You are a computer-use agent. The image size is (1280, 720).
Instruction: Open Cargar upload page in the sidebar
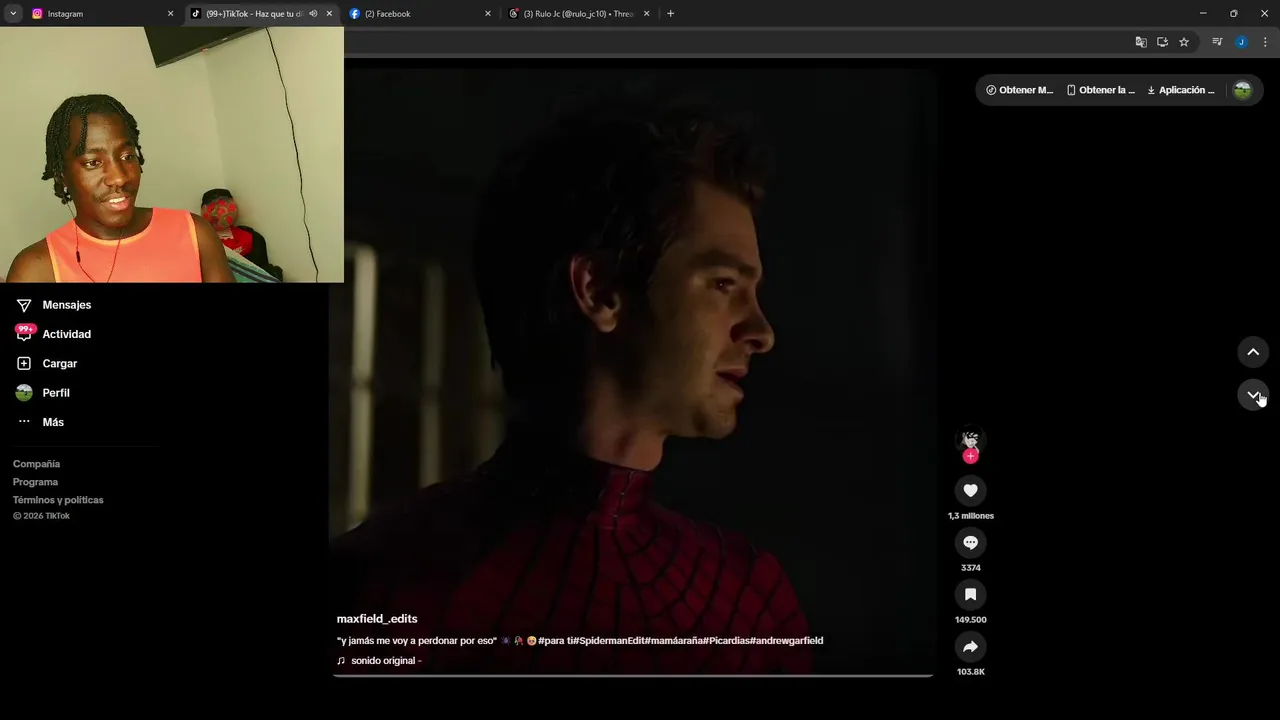[x=47, y=363]
